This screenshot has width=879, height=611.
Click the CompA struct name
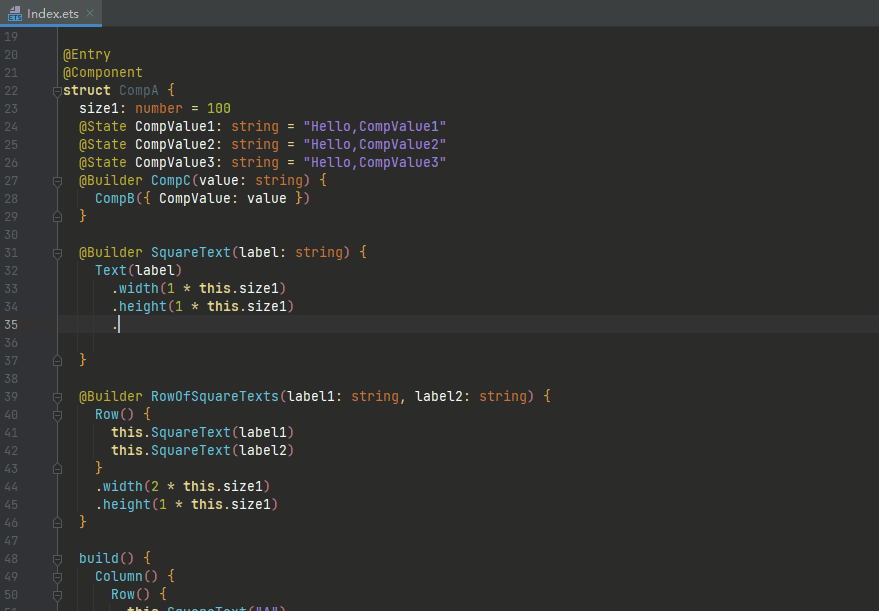[x=138, y=90]
